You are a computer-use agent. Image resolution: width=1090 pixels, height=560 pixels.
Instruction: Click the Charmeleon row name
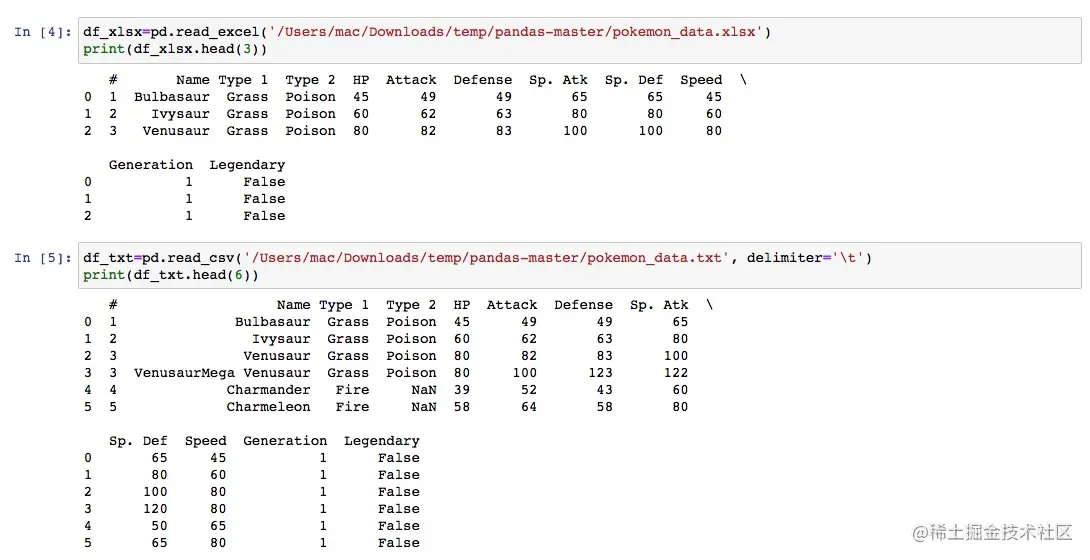pyautogui.click(x=268, y=407)
